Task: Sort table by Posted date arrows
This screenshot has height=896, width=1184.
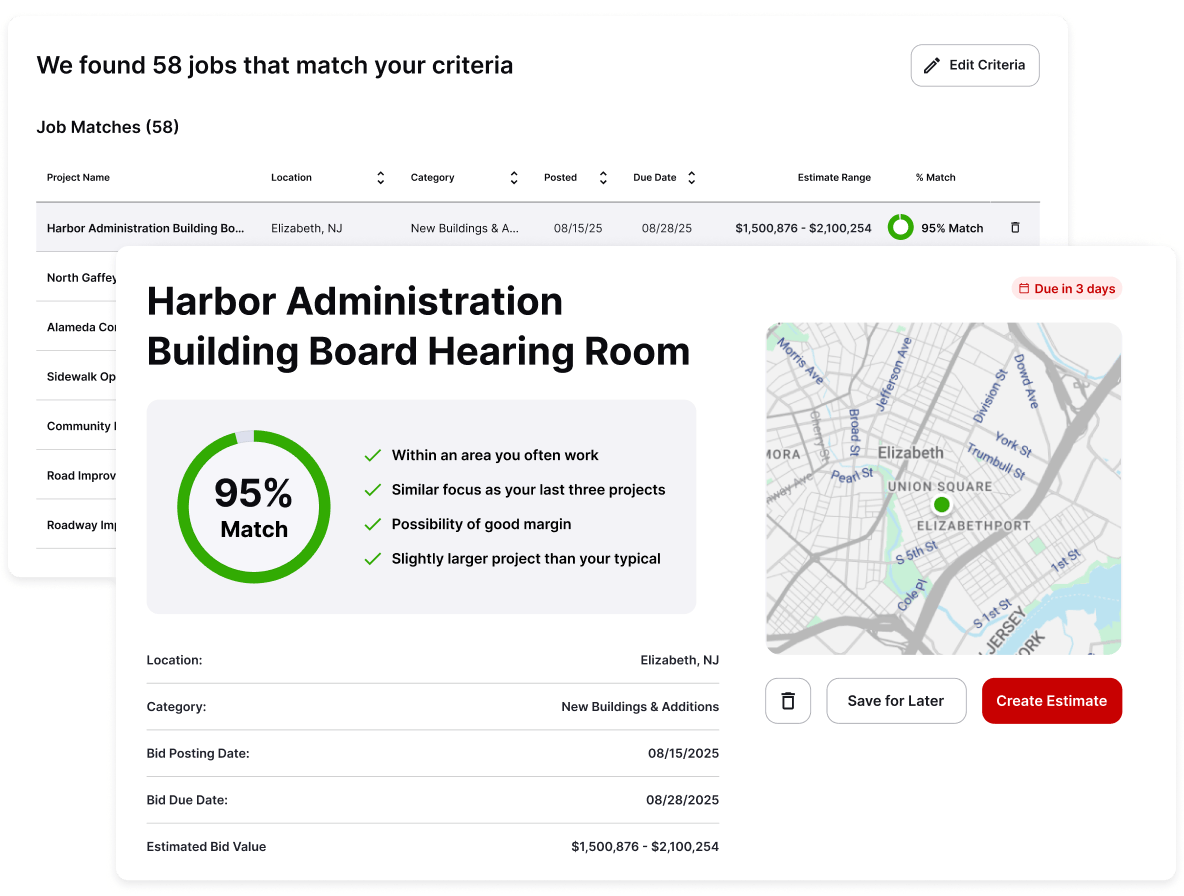Action: 603,178
